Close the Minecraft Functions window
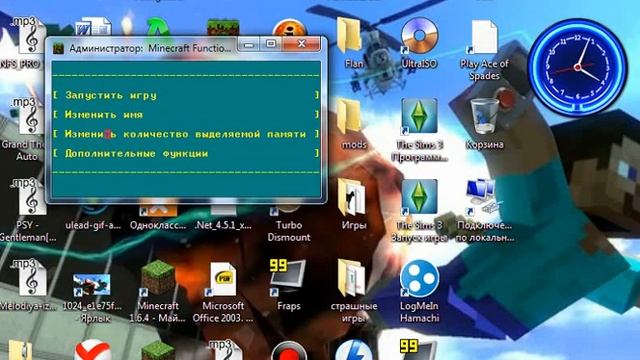The height and width of the screenshot is (360, 640). click(301, 44)
